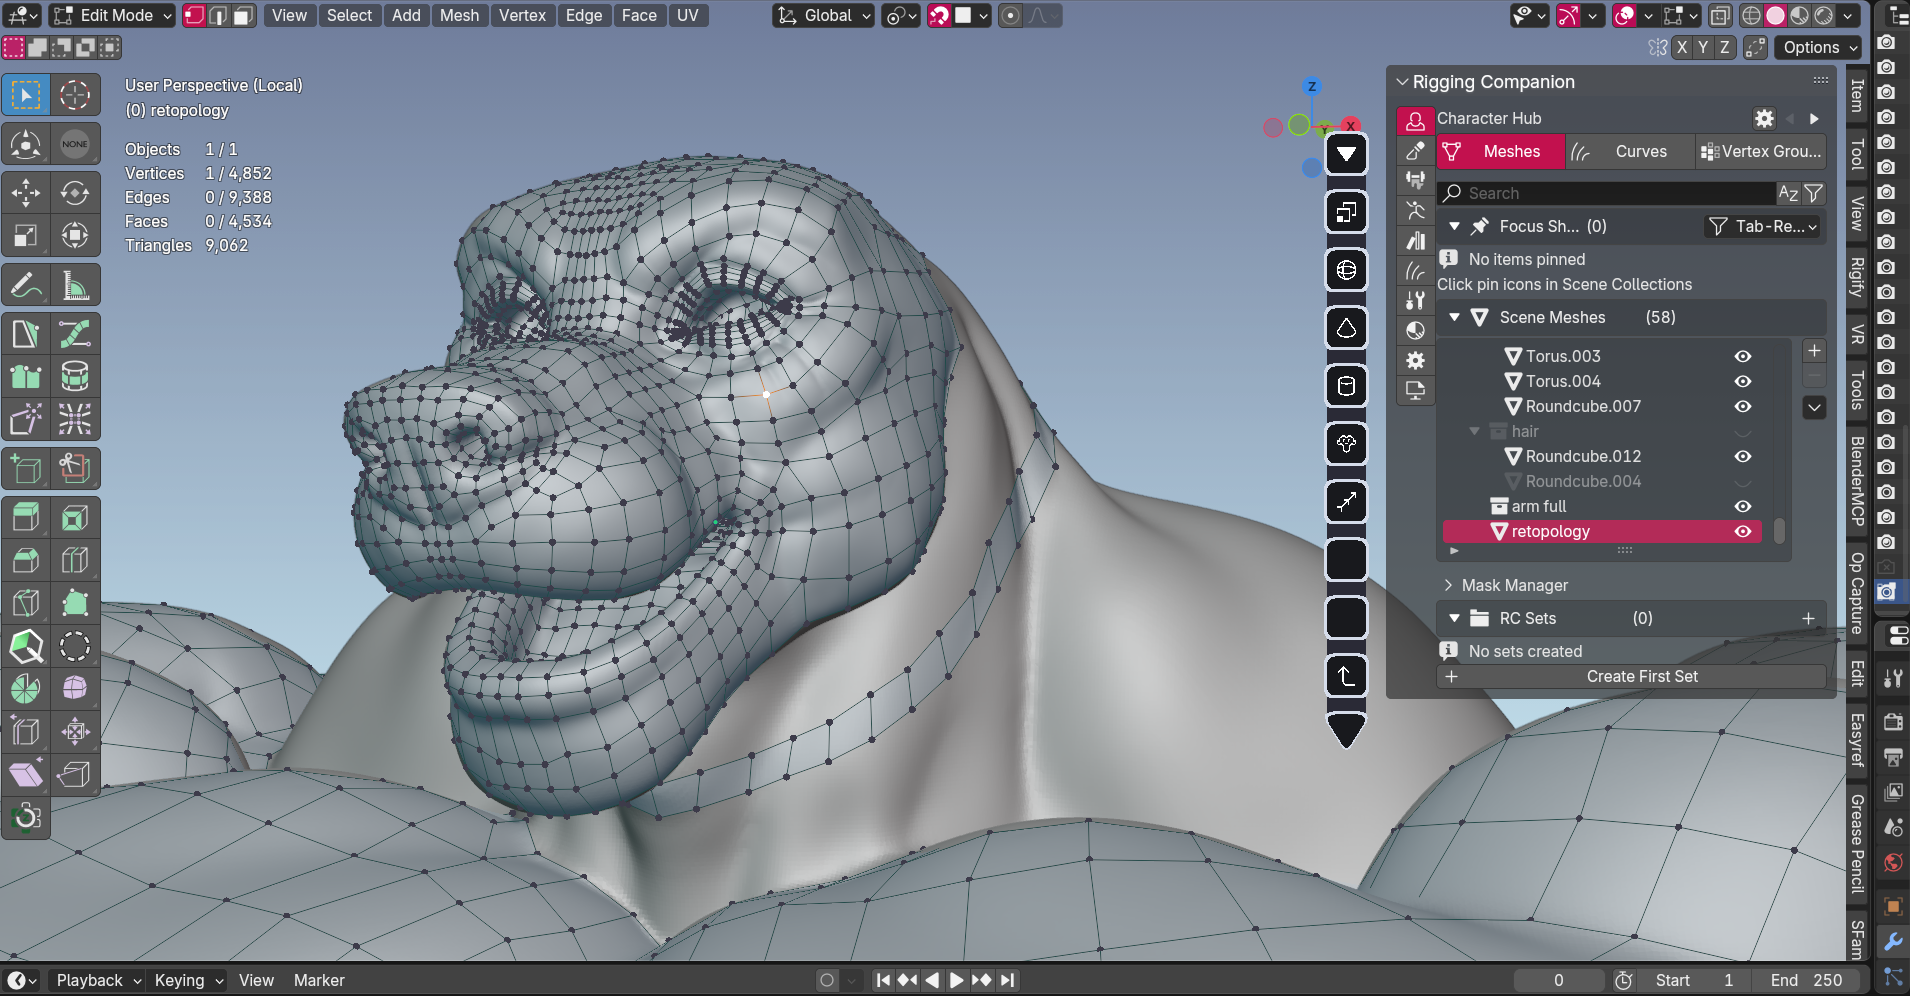Hide Torus.003 using its eye icon
Screen dimensions: 1910x996
click(1743, 356)
